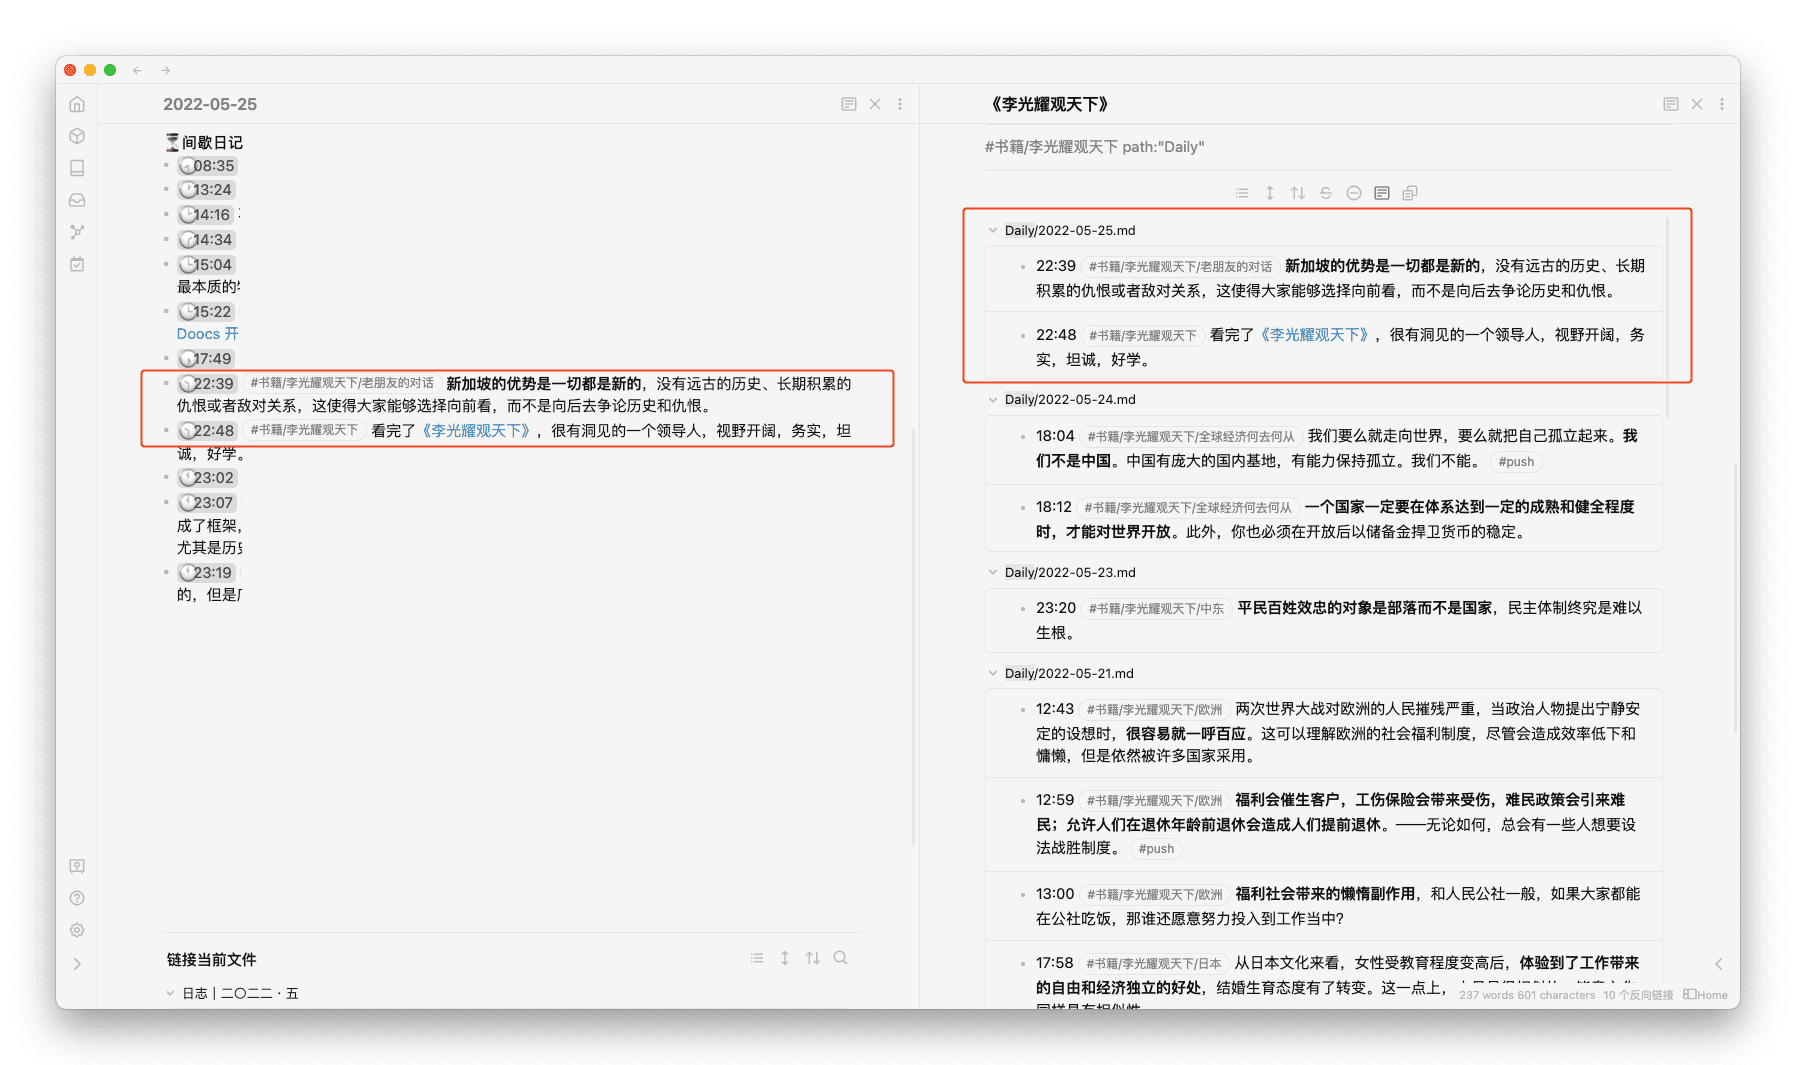Open the settings gear icon
The image size is (1796, 1065).
pos(77,930)
